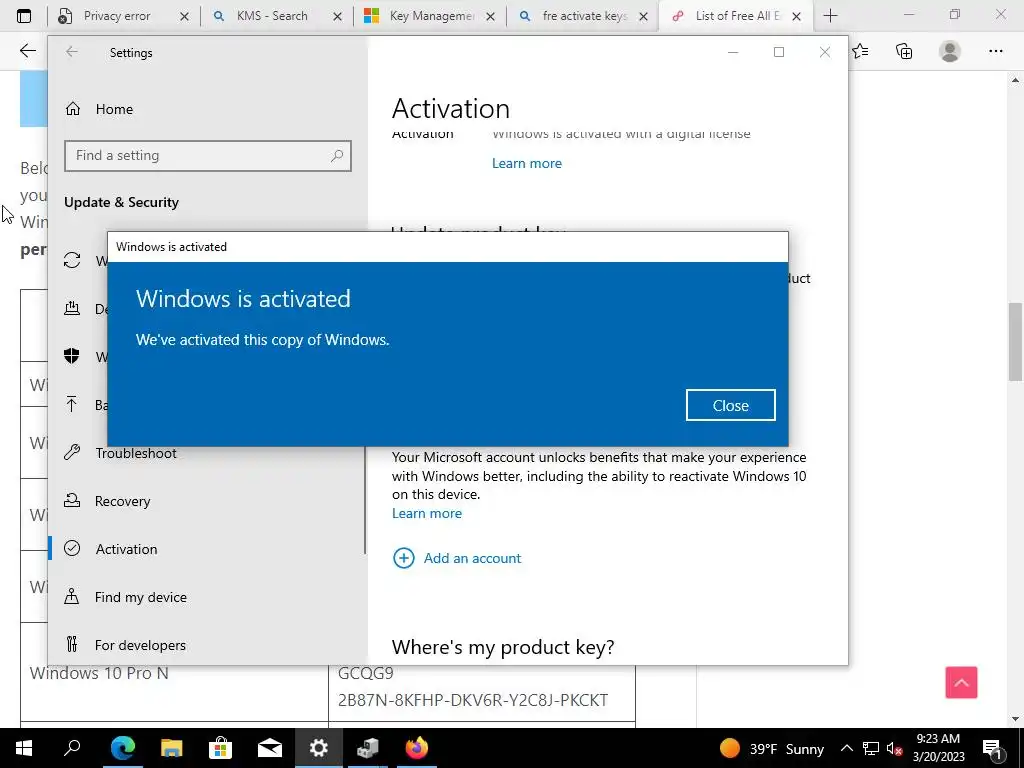The height and width of the screenshot is (768, 1024).
Task: Switch to the Key Management tab
Action: coord(431,16)
